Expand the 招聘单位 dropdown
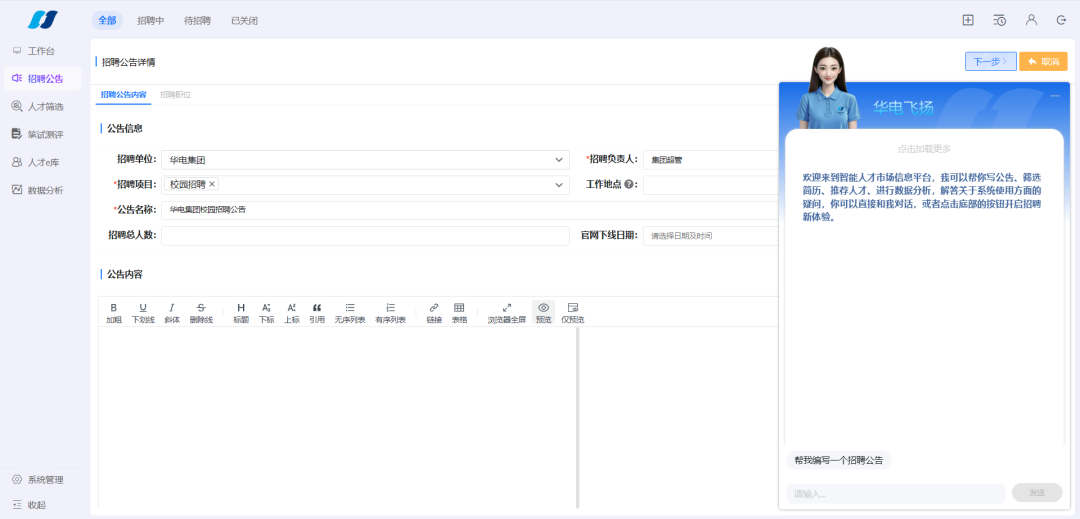The height and width of the screenshot is (519, 1080). 560,160
